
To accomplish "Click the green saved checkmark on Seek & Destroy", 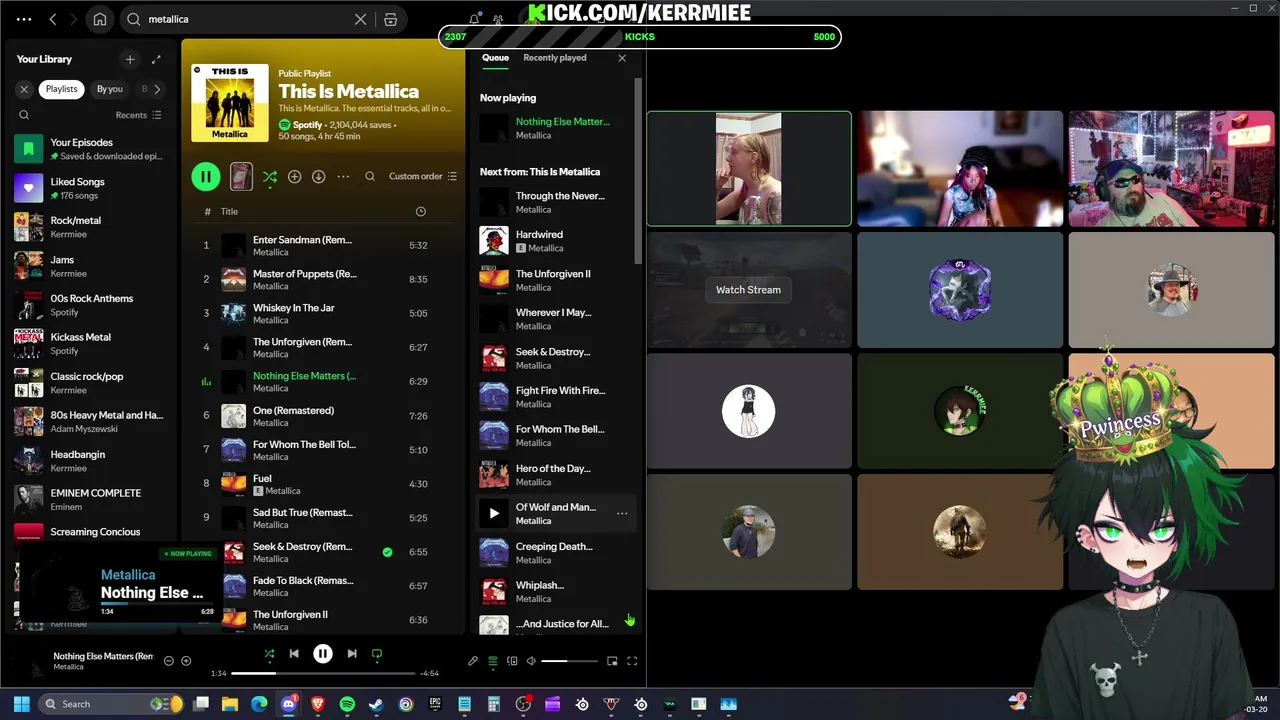I will coord(387,552).
